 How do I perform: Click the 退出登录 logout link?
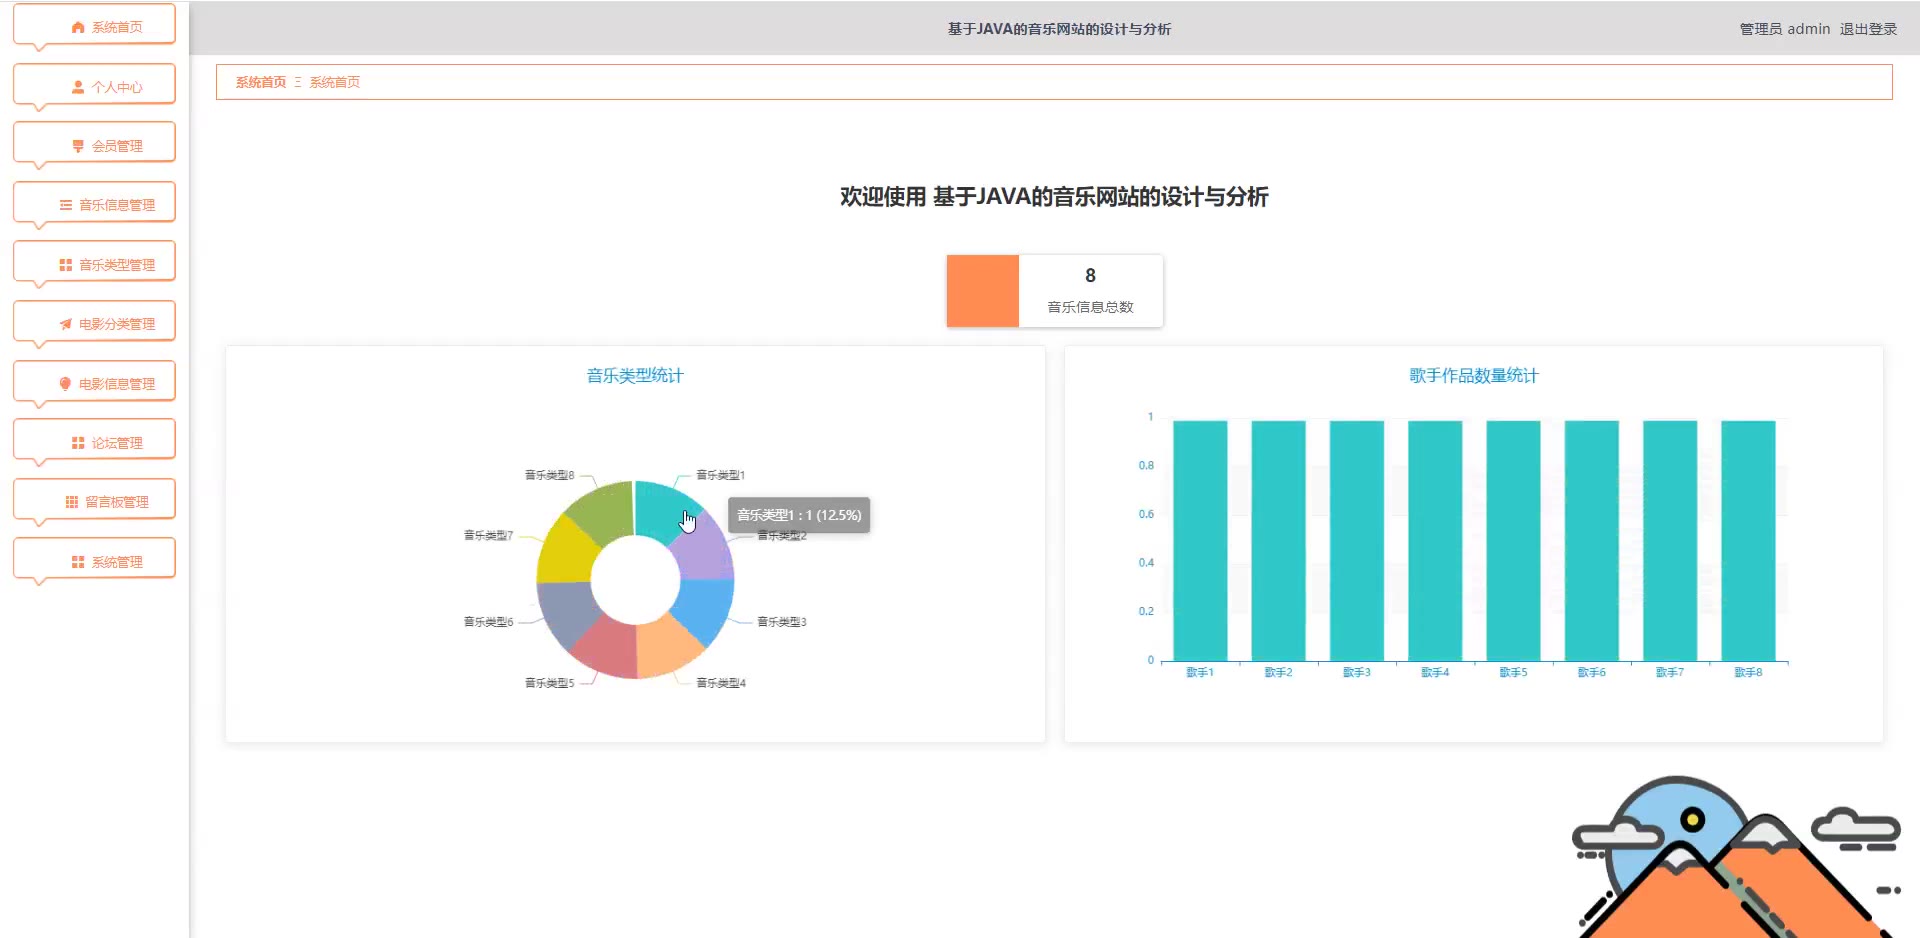point(1868,29)
